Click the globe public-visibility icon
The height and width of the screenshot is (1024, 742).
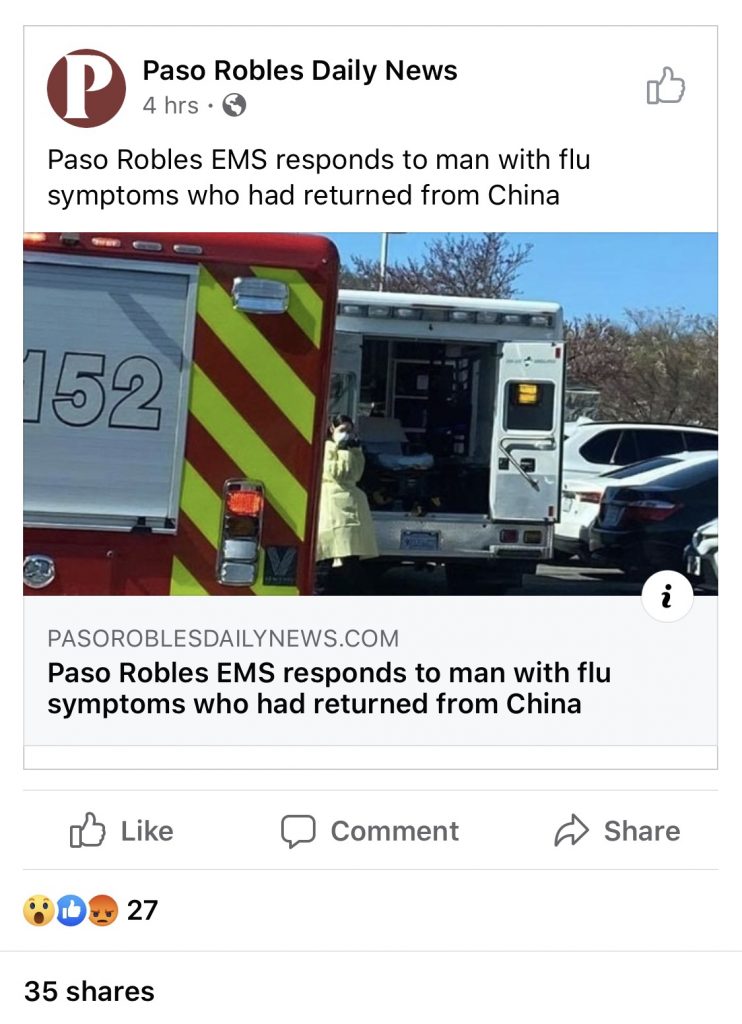coord(234,105)
